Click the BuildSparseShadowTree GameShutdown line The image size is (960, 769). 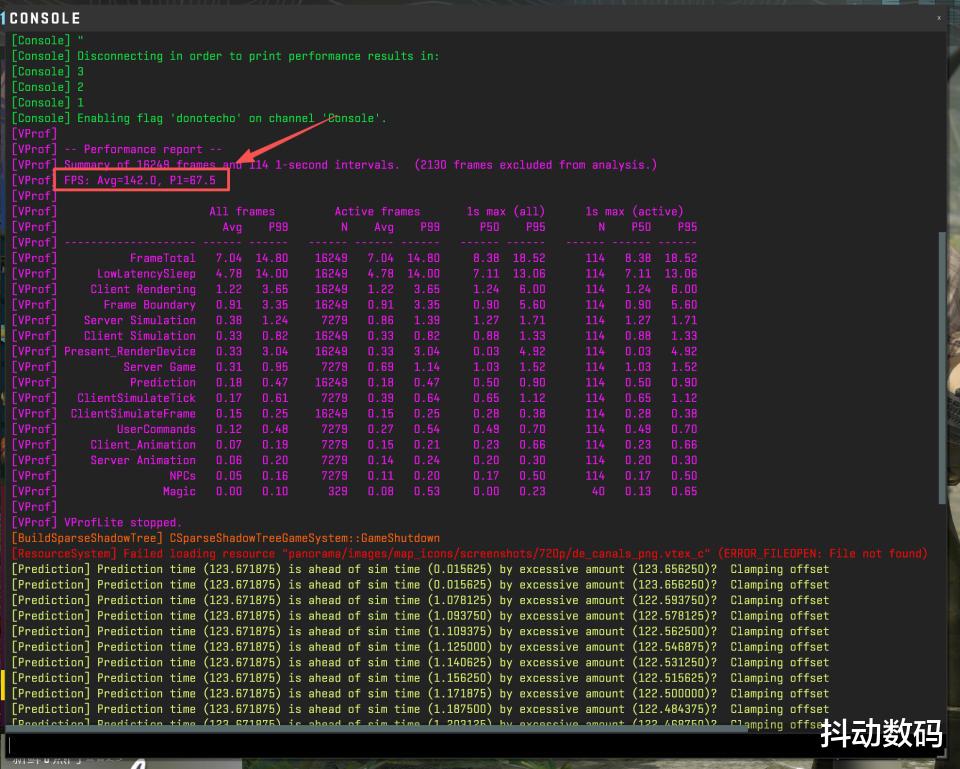[x=225, y=538]
